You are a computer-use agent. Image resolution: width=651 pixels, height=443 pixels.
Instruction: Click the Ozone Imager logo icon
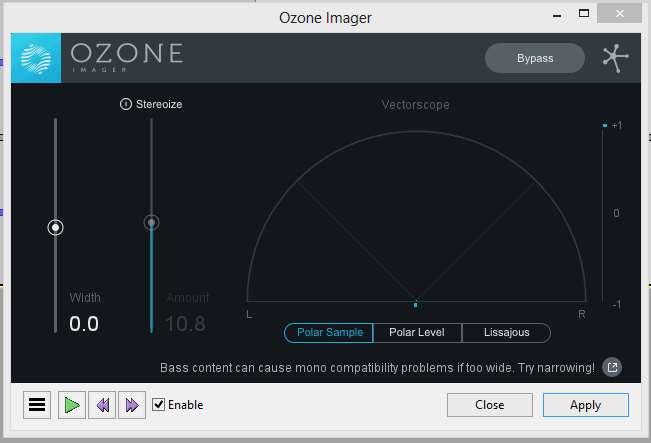tap(37, 58)
